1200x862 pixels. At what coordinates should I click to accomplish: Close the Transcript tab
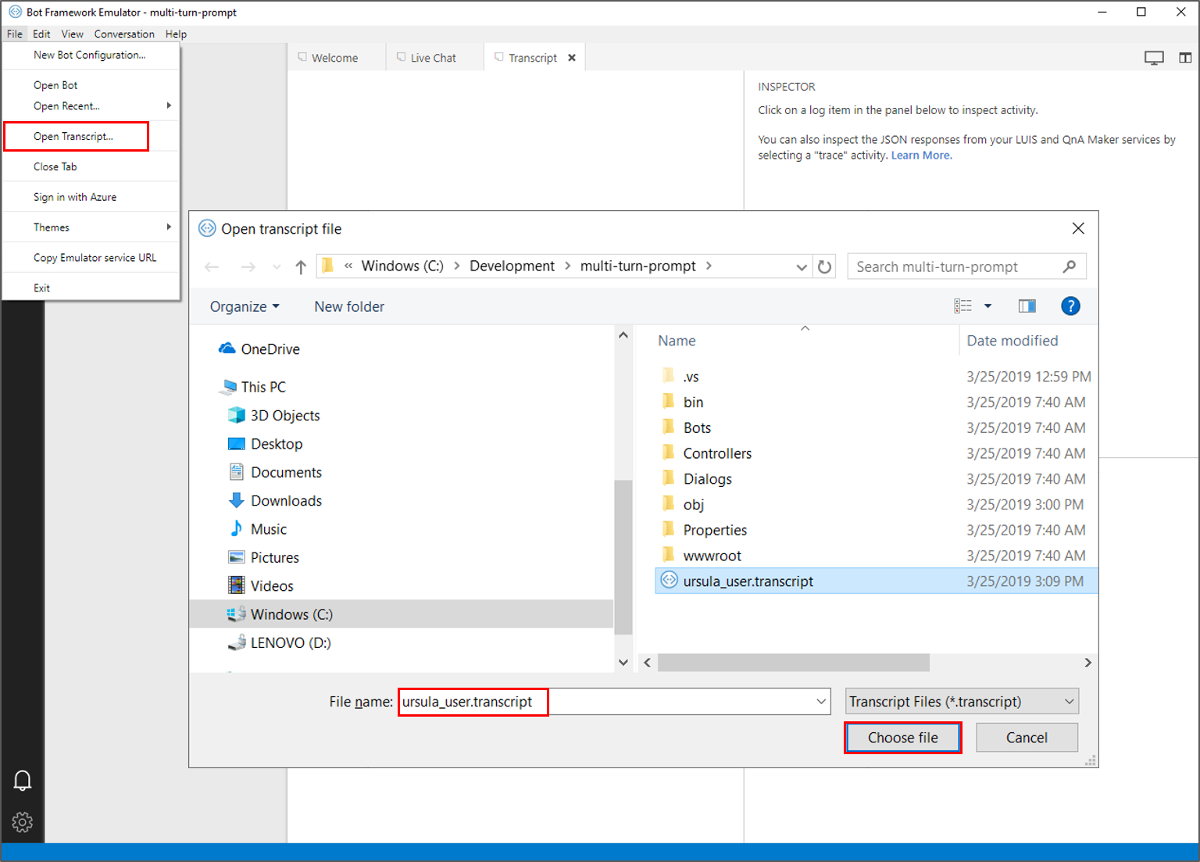571,58
